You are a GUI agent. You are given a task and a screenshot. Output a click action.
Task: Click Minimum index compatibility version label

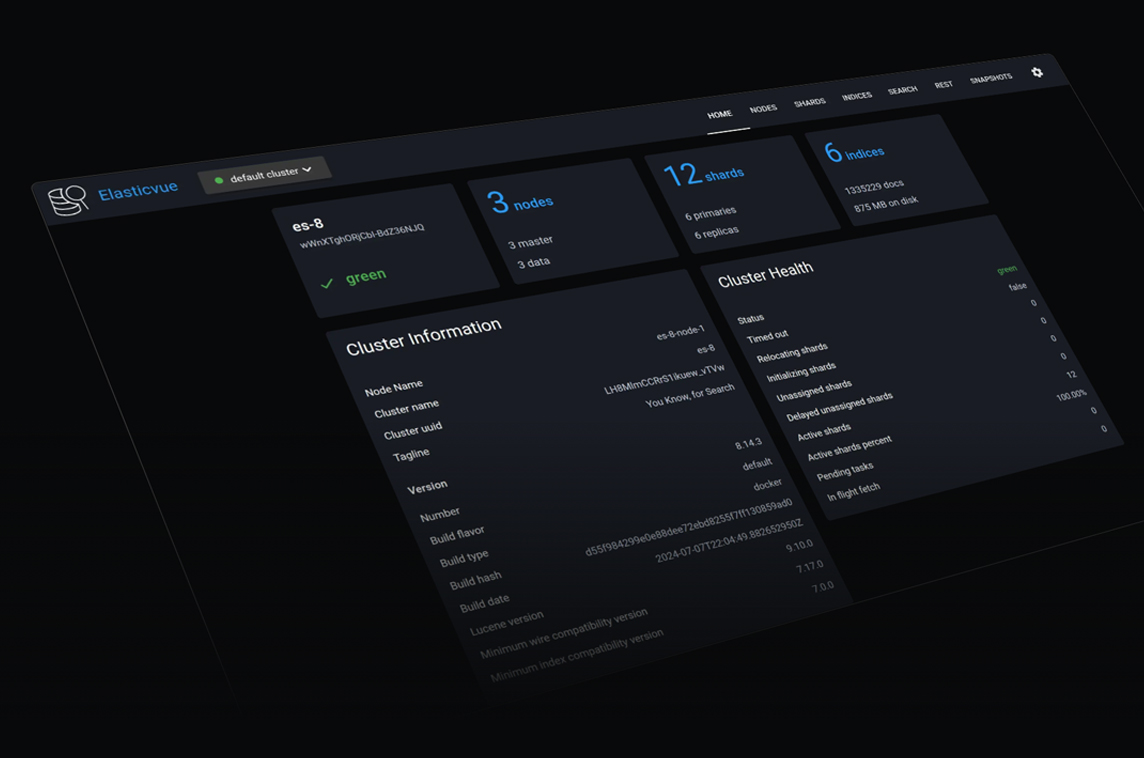[x=576, y=655]
